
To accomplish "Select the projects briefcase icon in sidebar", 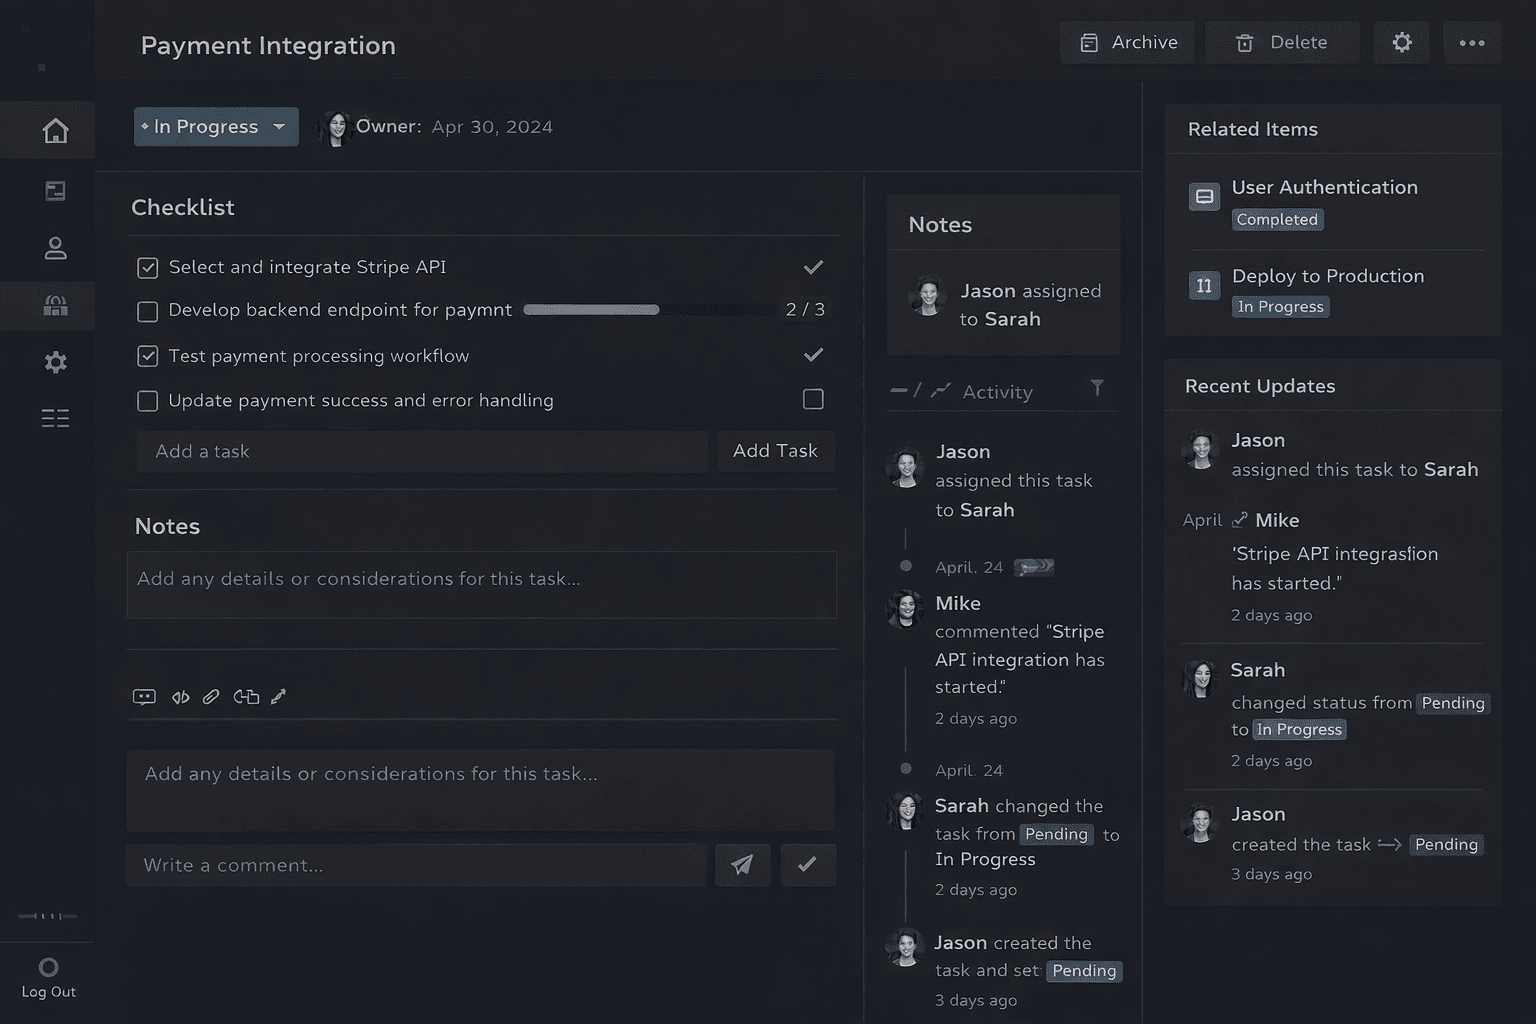I will 55,305.
